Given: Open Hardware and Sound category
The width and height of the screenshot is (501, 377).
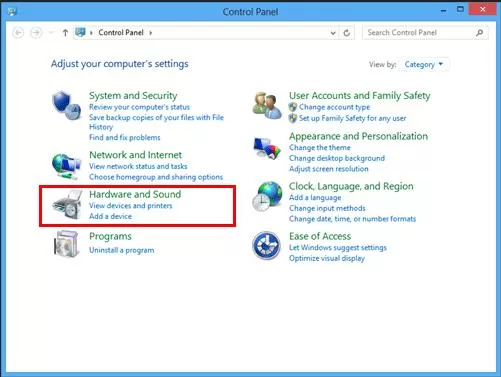Looking at the screenshot, I should click(135, 194).
